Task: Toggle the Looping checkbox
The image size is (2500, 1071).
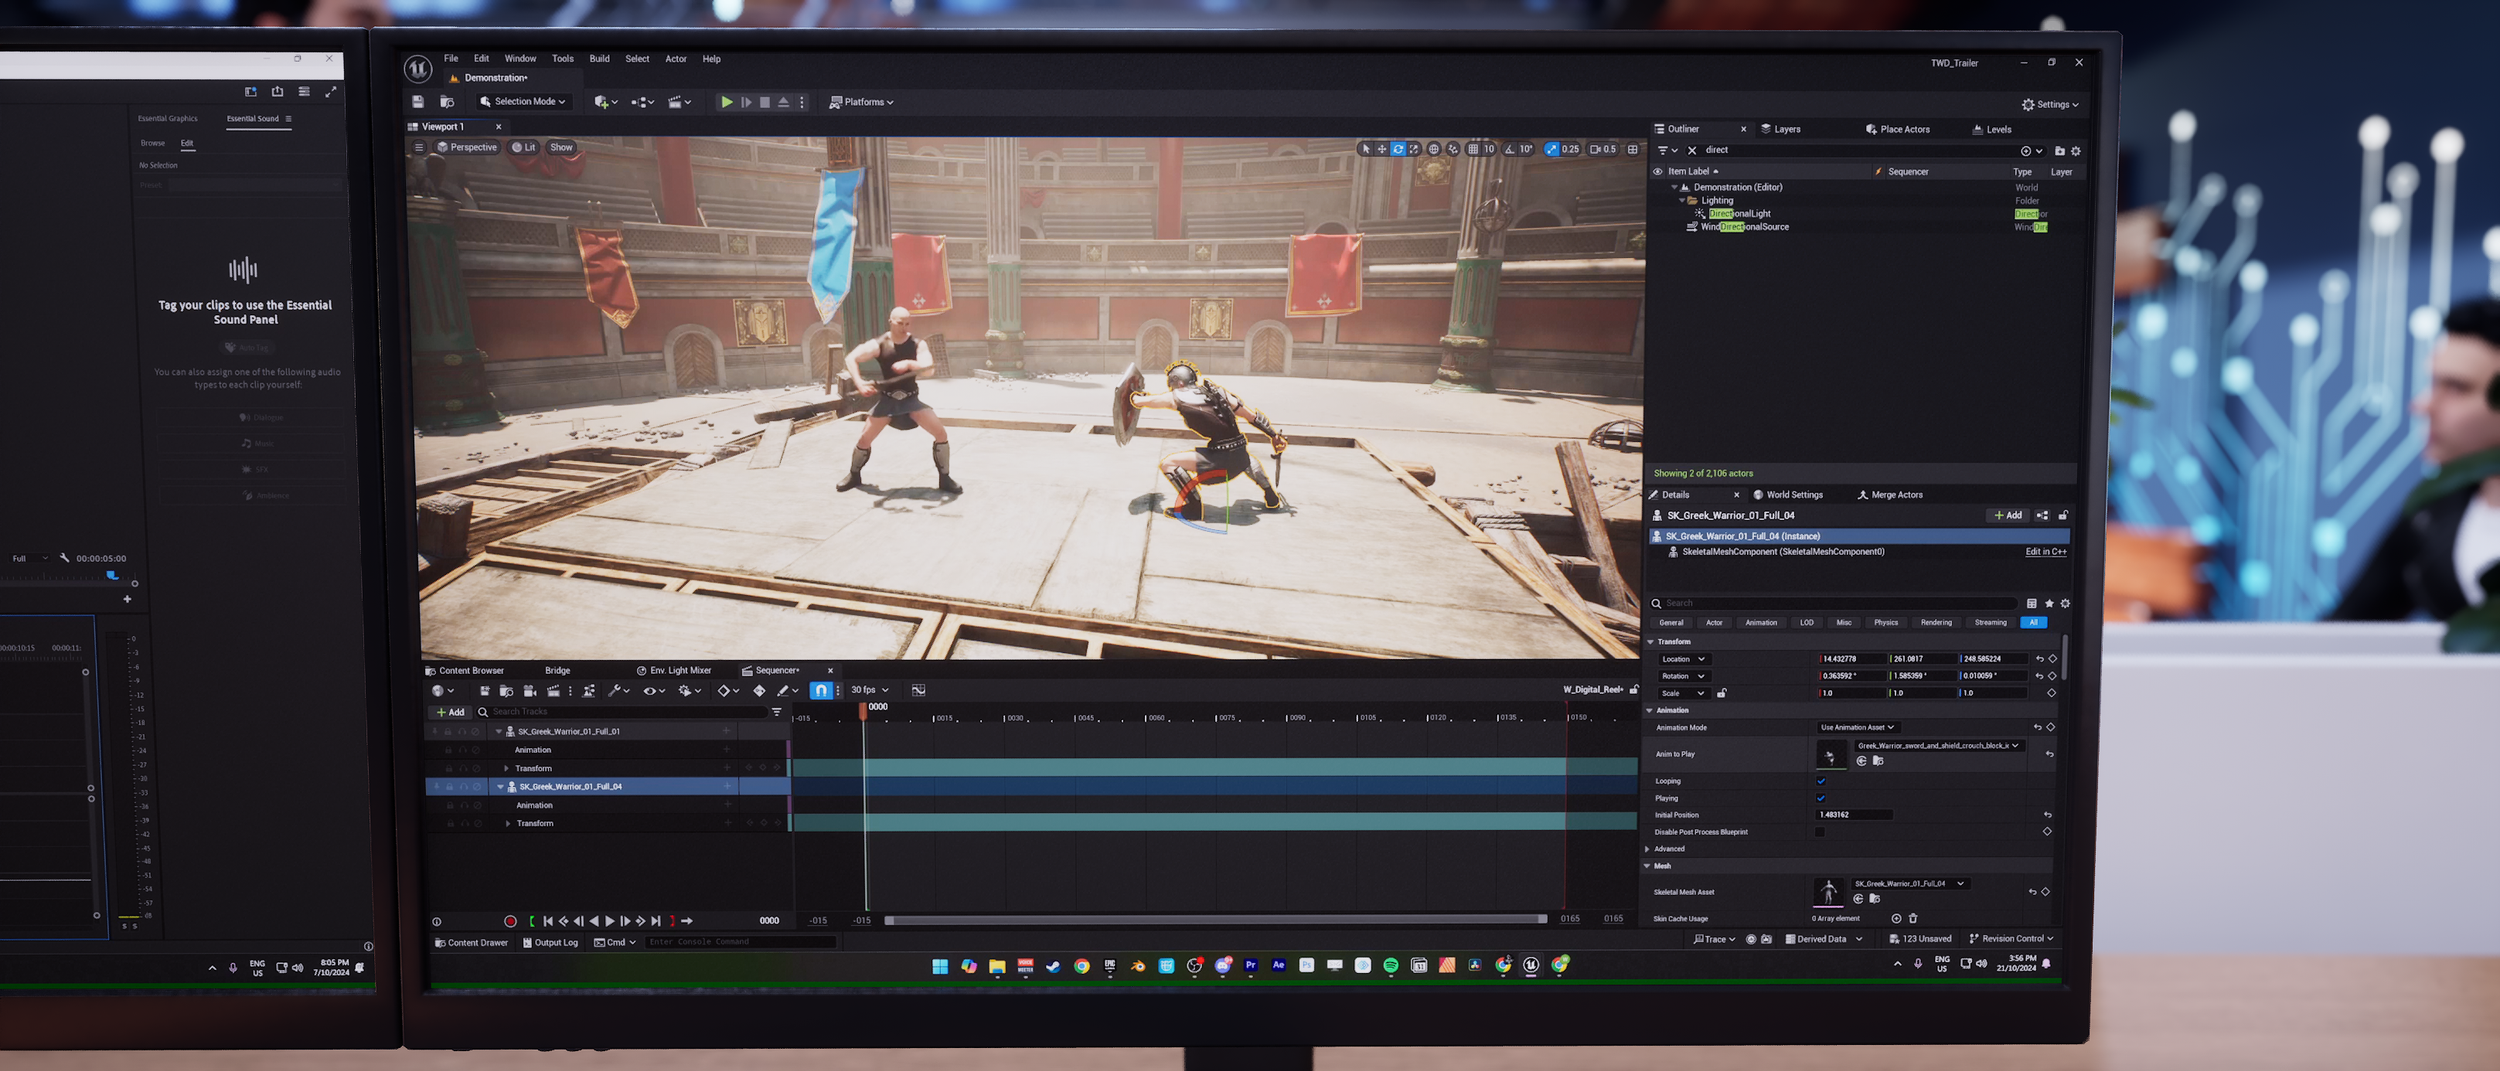Action: pos(1820,781)
